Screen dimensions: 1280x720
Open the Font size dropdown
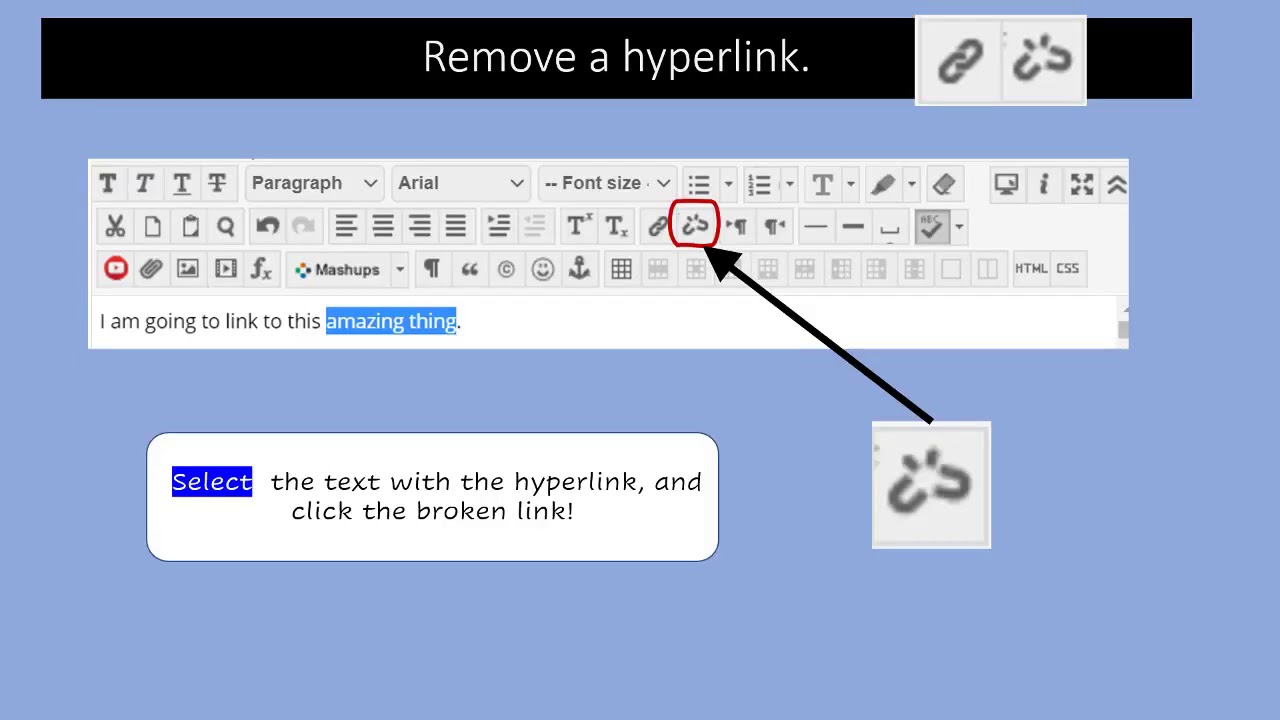[607, 183]
